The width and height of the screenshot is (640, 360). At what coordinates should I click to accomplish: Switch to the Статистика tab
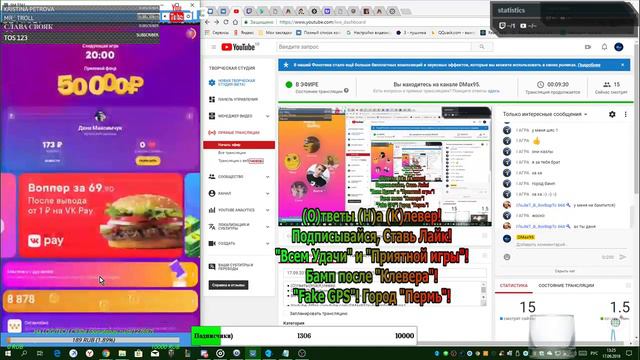[x=513, y=286]
